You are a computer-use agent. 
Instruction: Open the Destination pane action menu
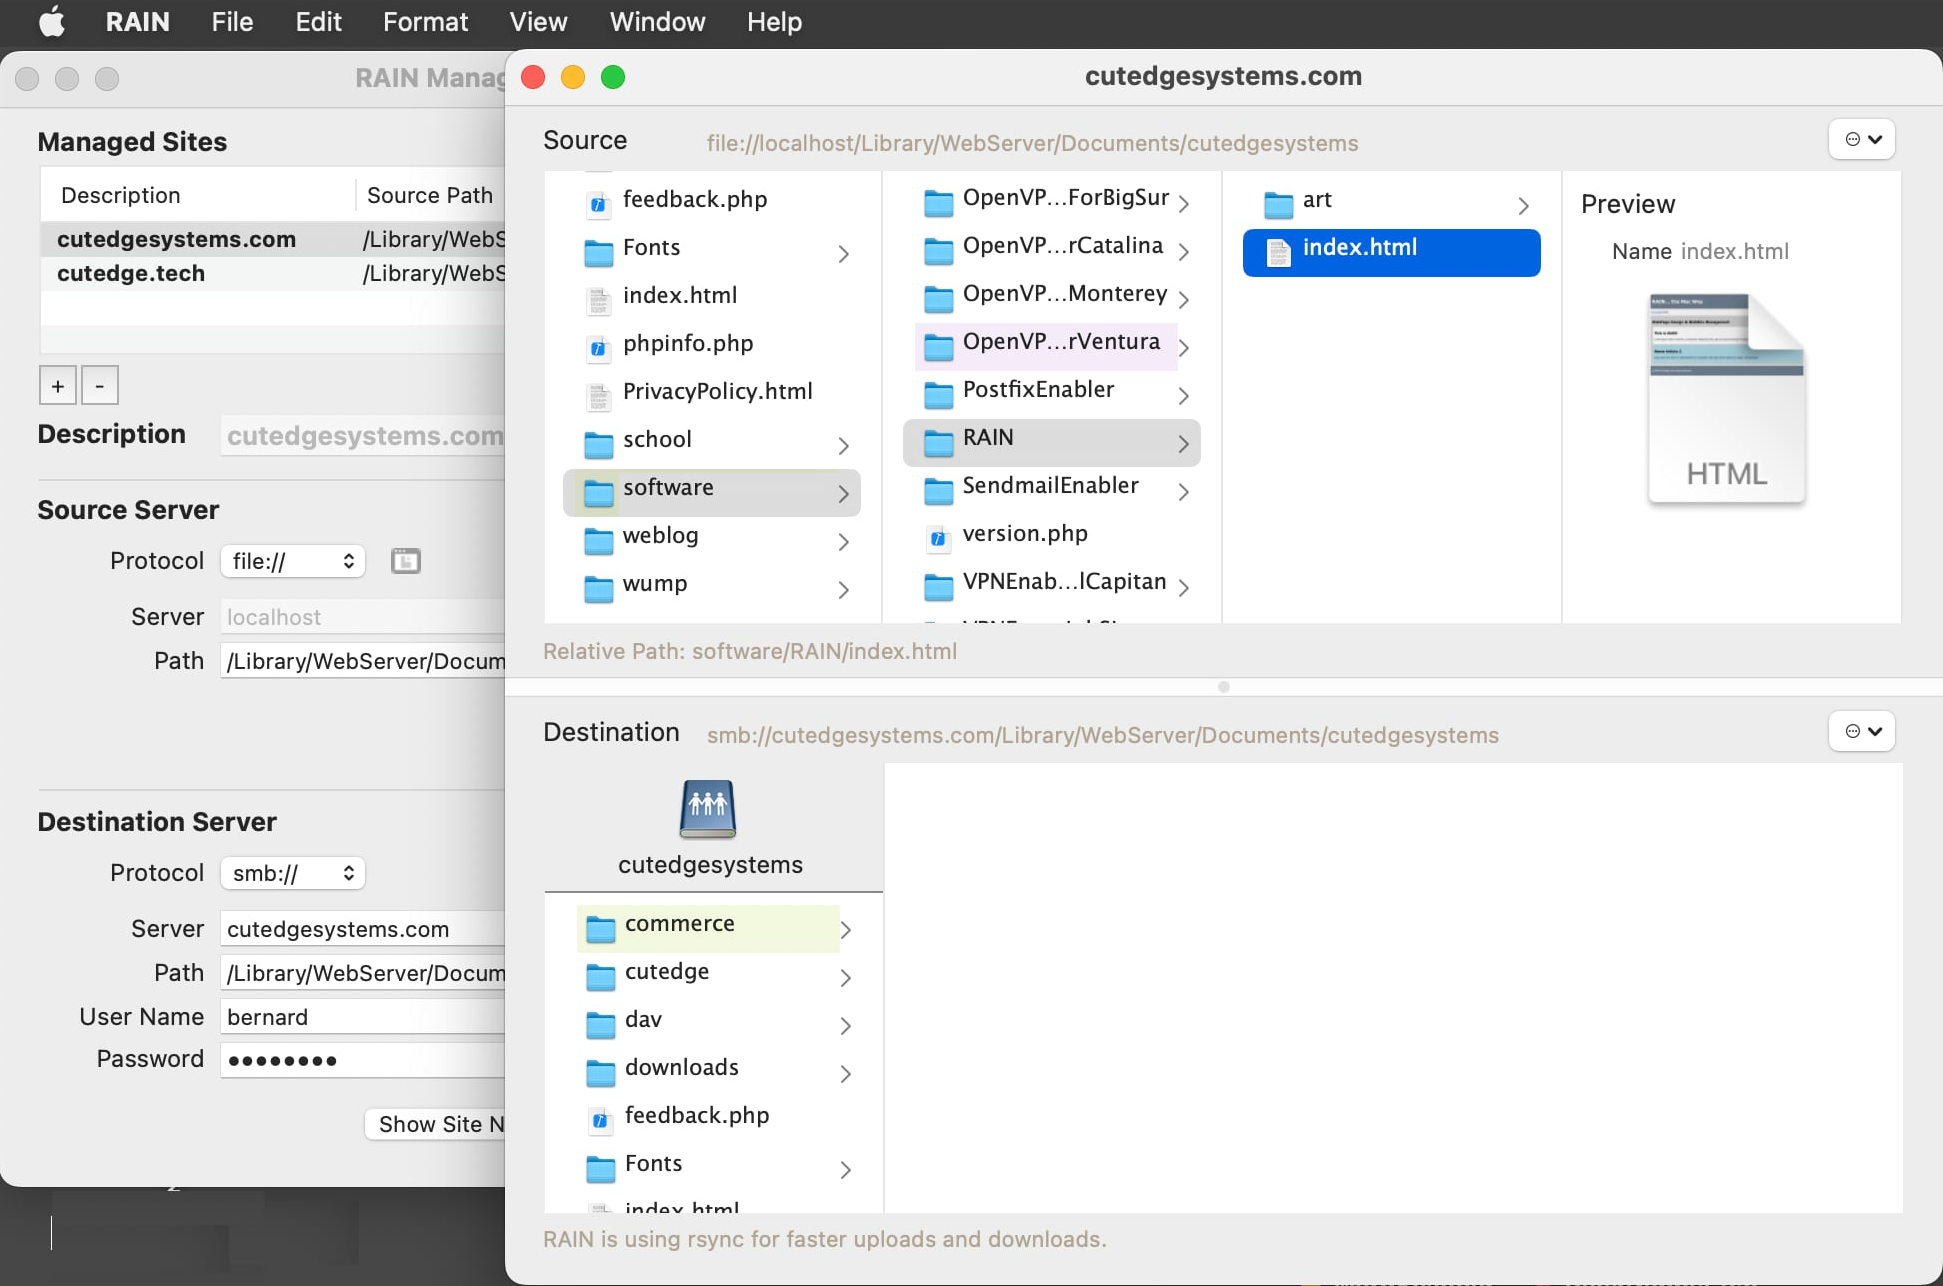[x=1862, y=731]
